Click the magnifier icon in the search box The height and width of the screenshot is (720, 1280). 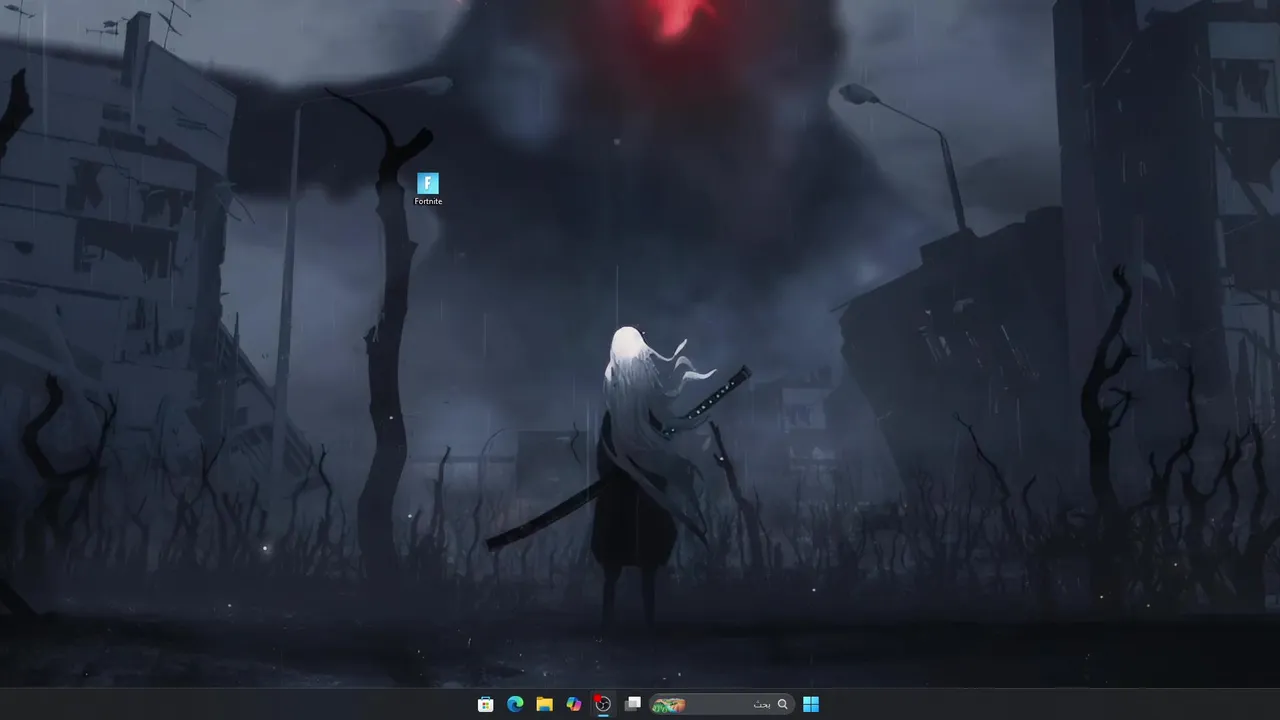[x=783, y=704]
